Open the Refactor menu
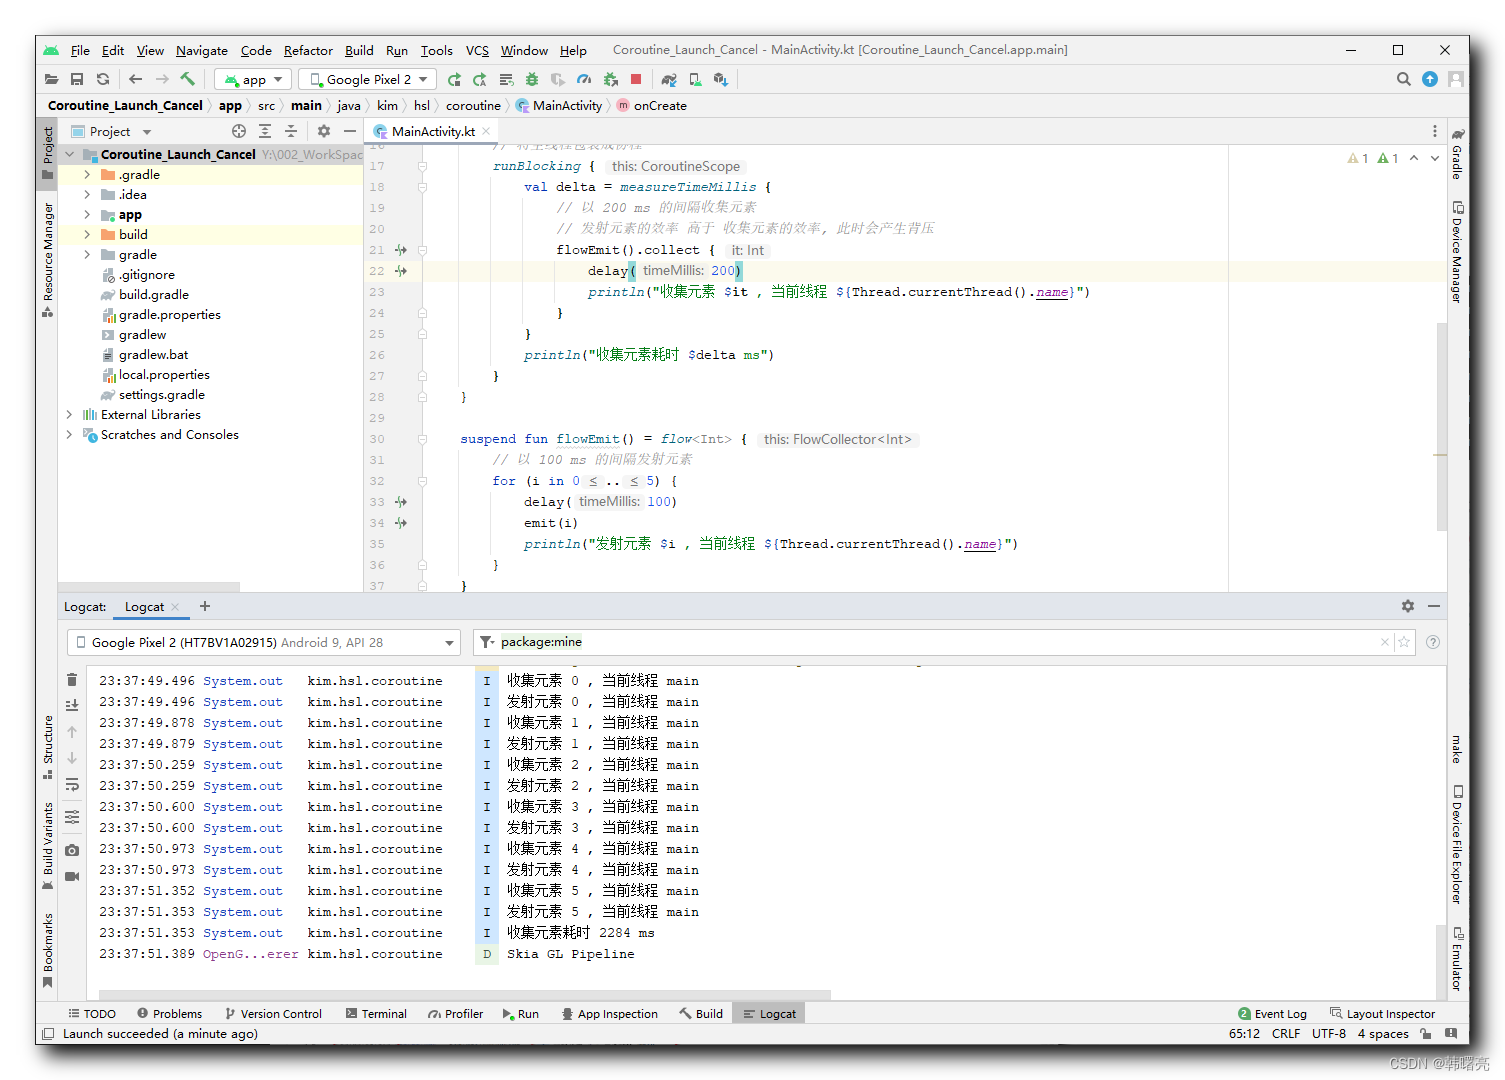This screenshot has height=1080, width=1505. click(308, 50)
